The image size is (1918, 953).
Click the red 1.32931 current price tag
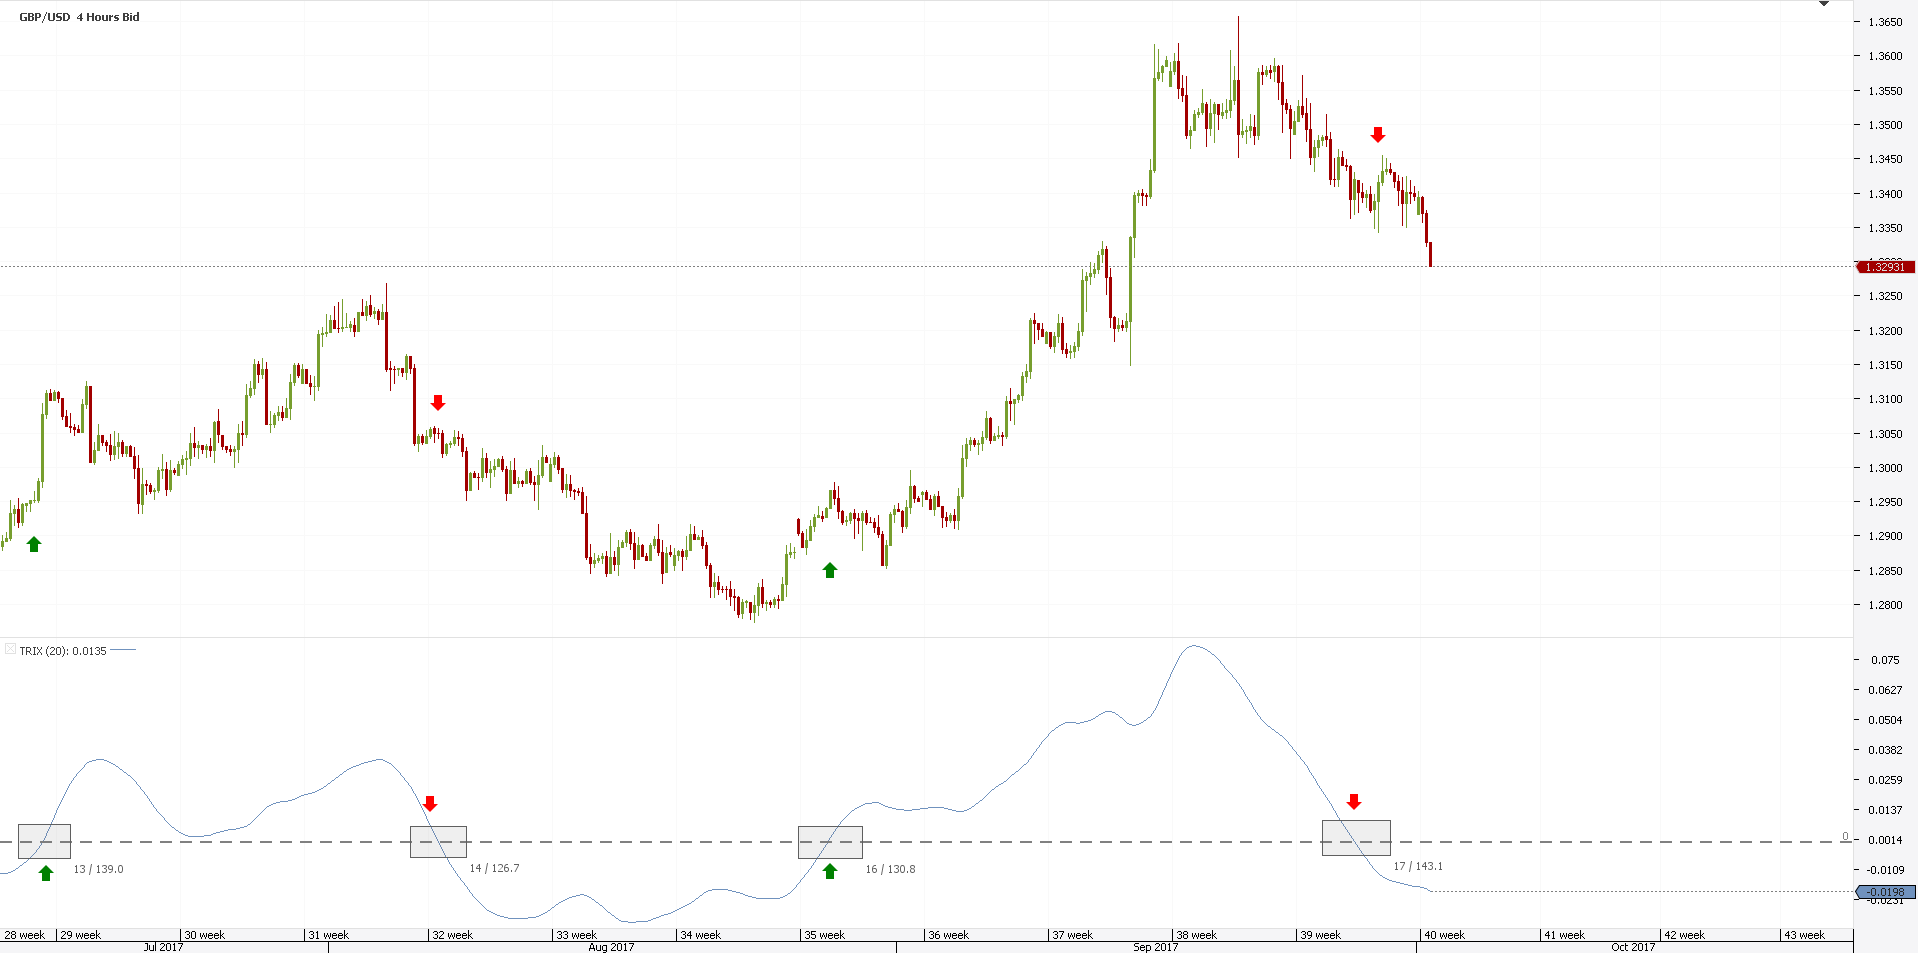tap(1885, 267)
